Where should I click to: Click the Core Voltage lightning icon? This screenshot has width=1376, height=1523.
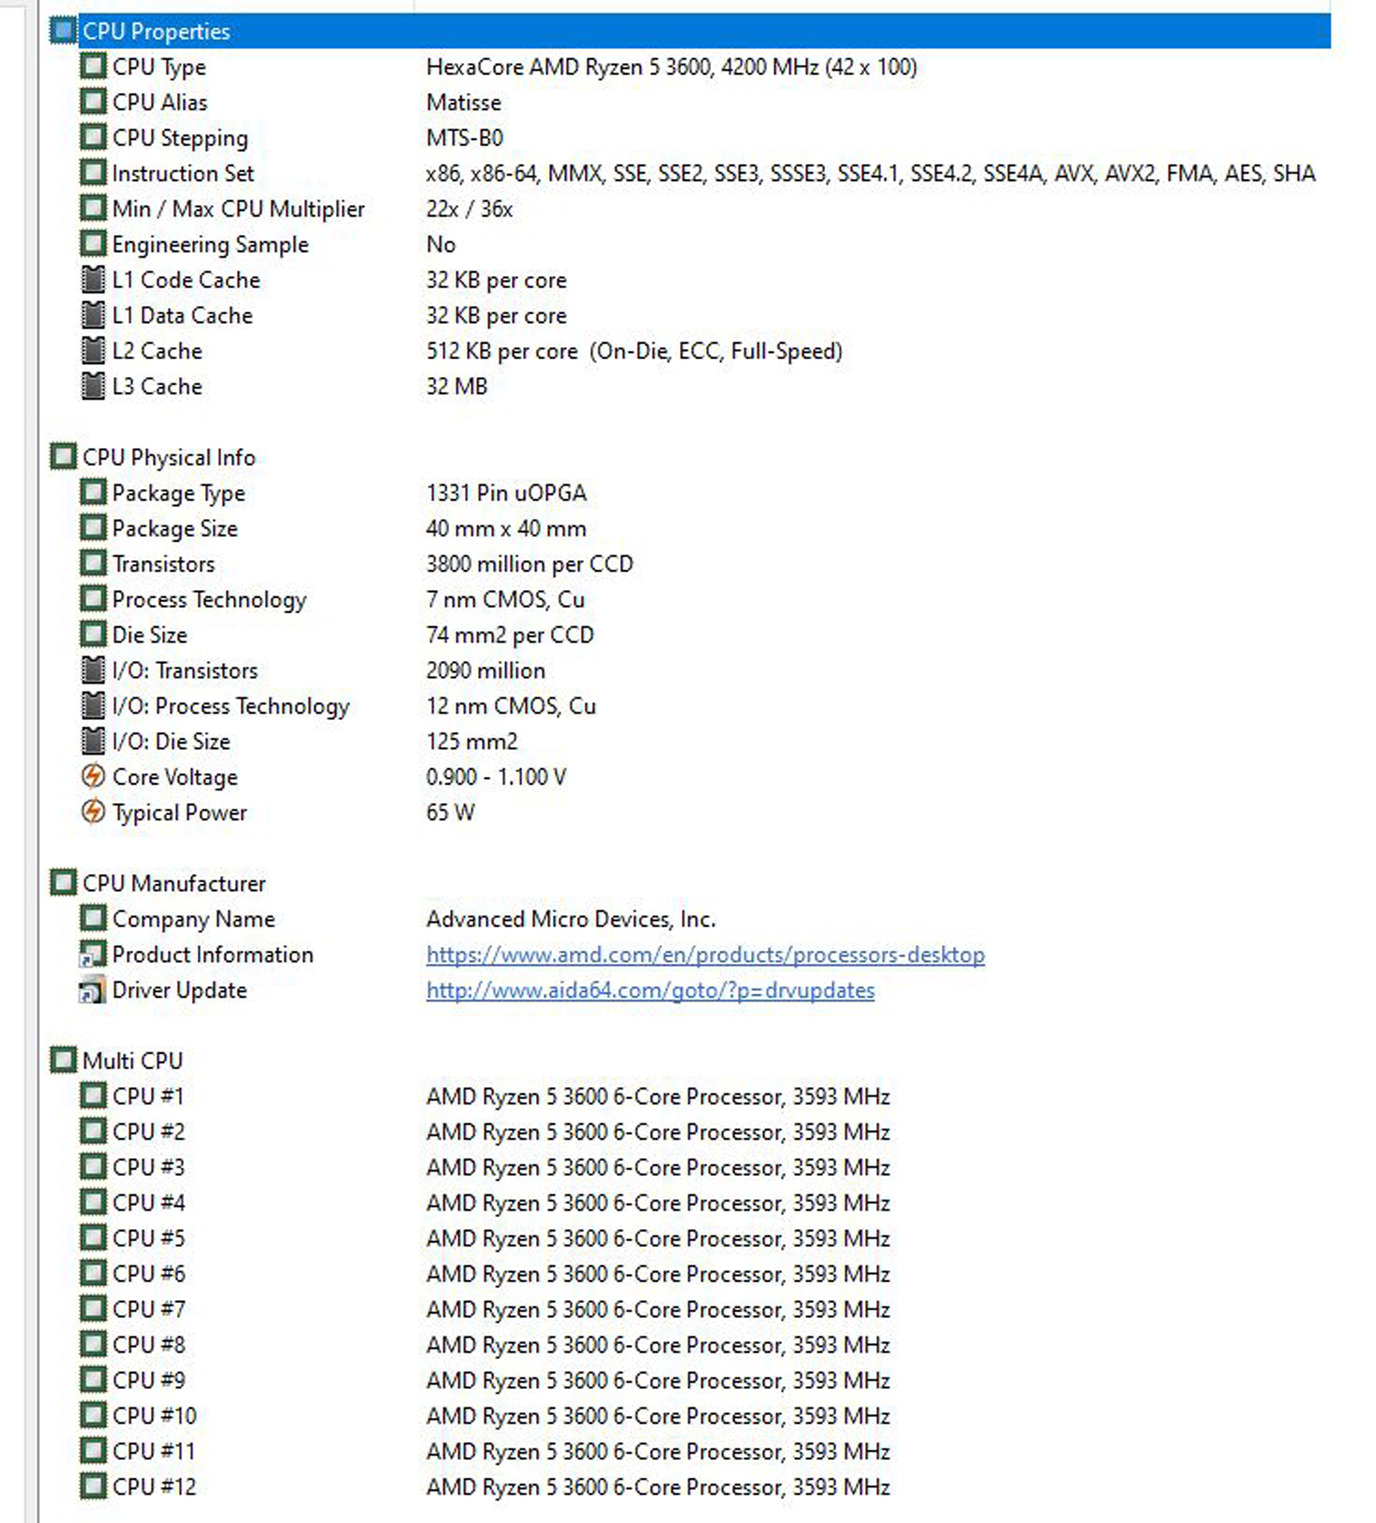(93, 776)
